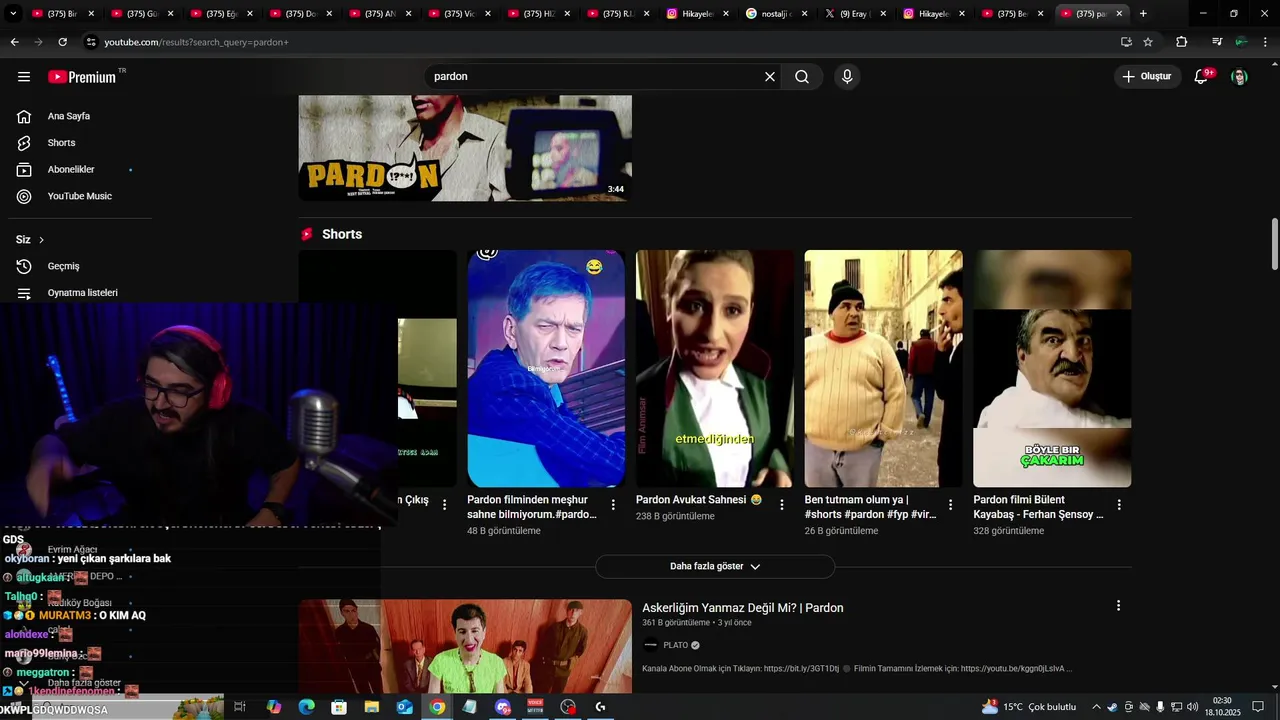Open the account avatar menu
The image size is (1280, 720).
[1239, 77]
